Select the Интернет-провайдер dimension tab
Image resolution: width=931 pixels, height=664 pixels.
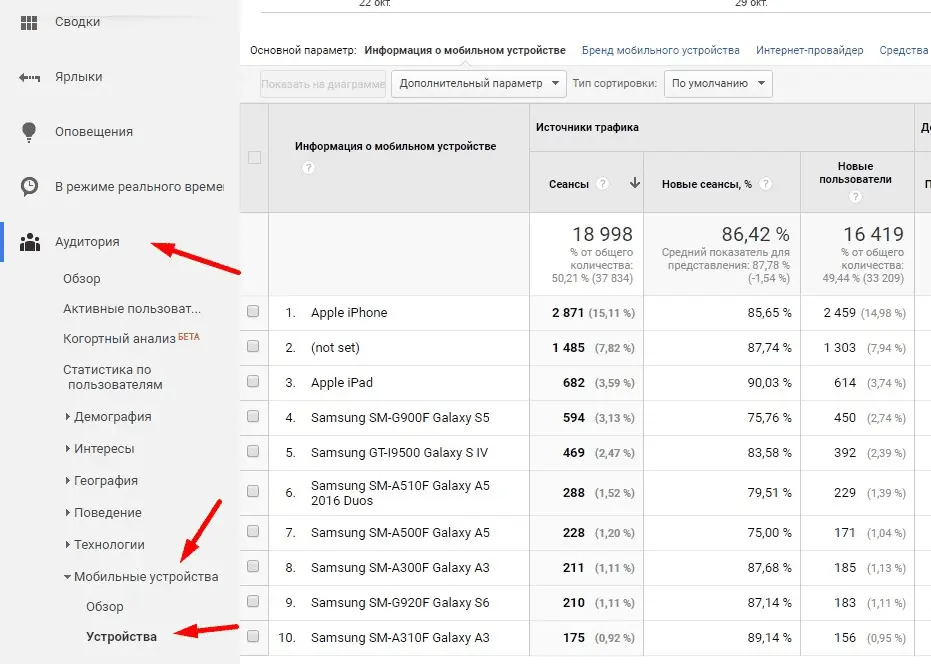(809, 50)
